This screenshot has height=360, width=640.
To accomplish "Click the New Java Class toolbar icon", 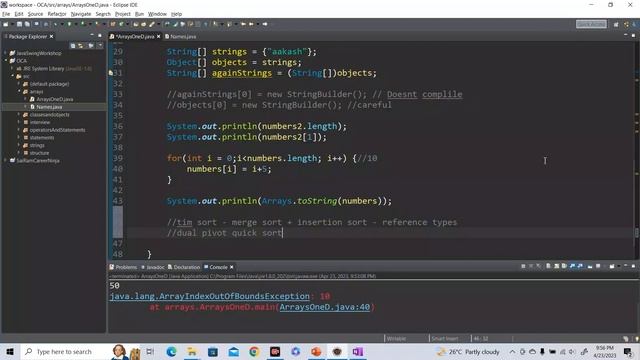I will tap(121, 24).
